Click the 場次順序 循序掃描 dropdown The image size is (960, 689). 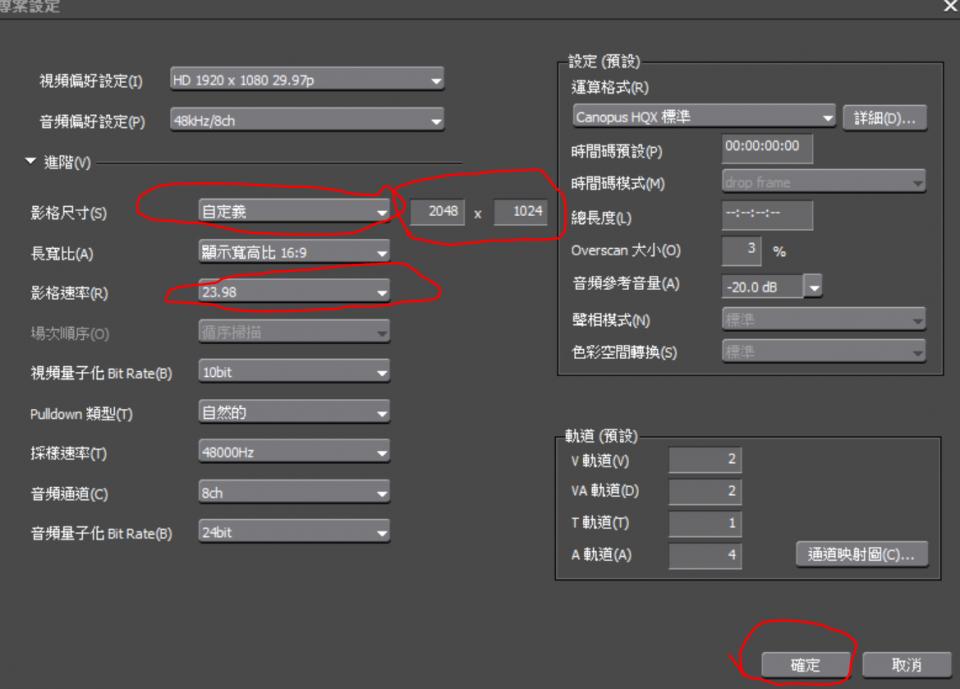click(294, 332)
